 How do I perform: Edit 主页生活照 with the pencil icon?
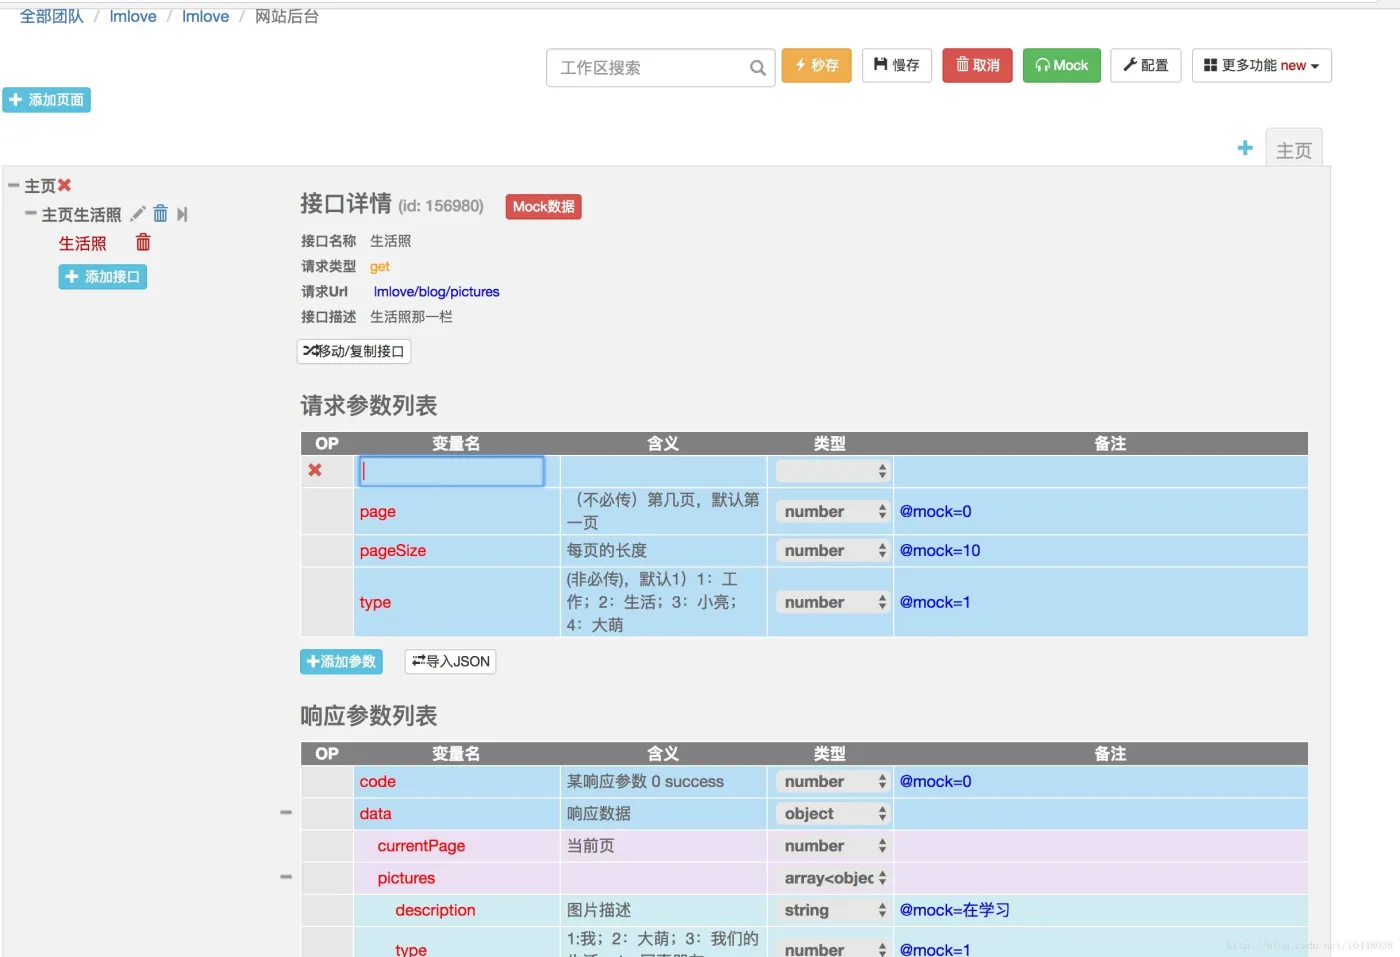(x=138, y=214)
